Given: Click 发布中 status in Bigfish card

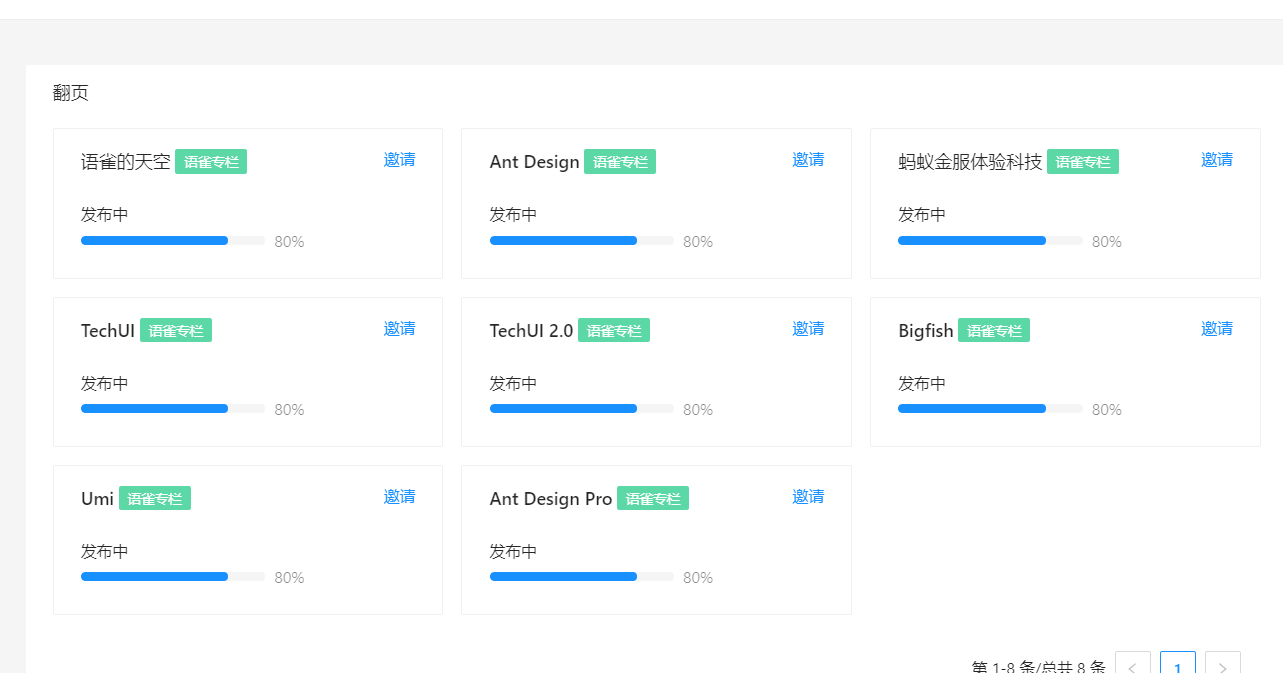Looking at the screenshot, I should (922, 383).
